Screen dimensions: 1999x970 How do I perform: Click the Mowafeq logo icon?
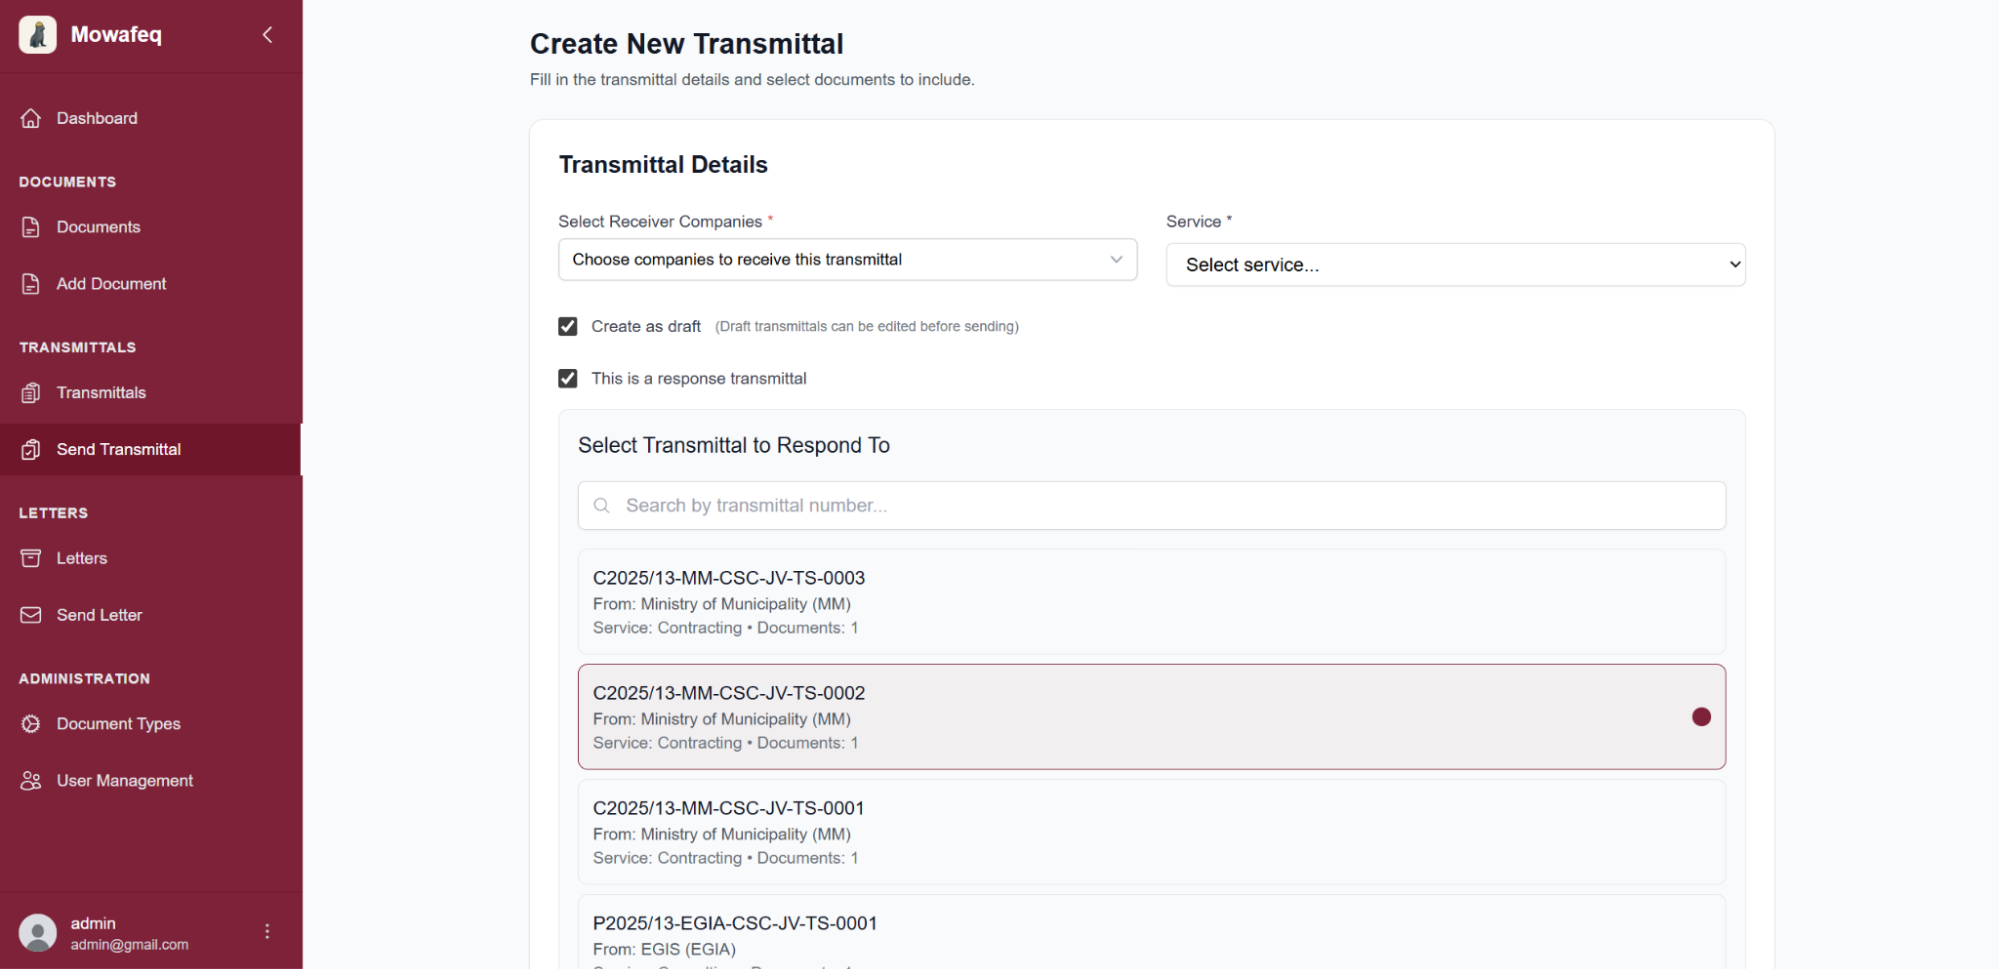[37, 35]
